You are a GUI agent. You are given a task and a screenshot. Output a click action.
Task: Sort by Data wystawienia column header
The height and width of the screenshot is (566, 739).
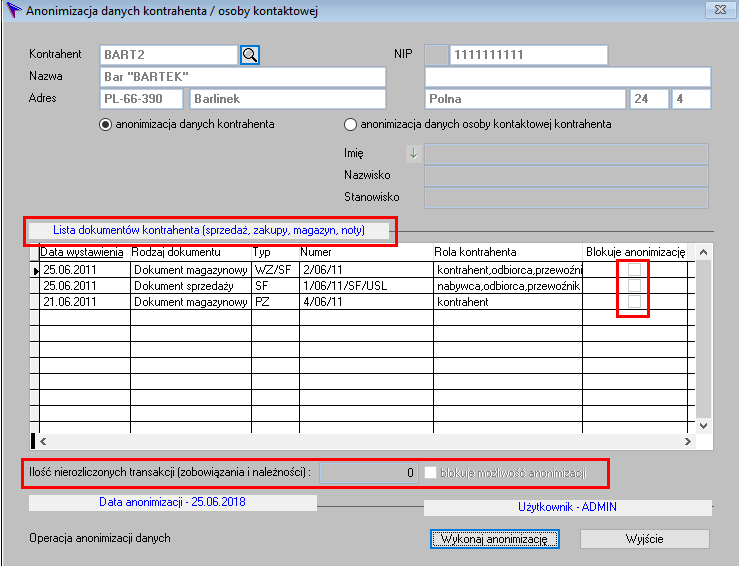click(x=84, y=252)
